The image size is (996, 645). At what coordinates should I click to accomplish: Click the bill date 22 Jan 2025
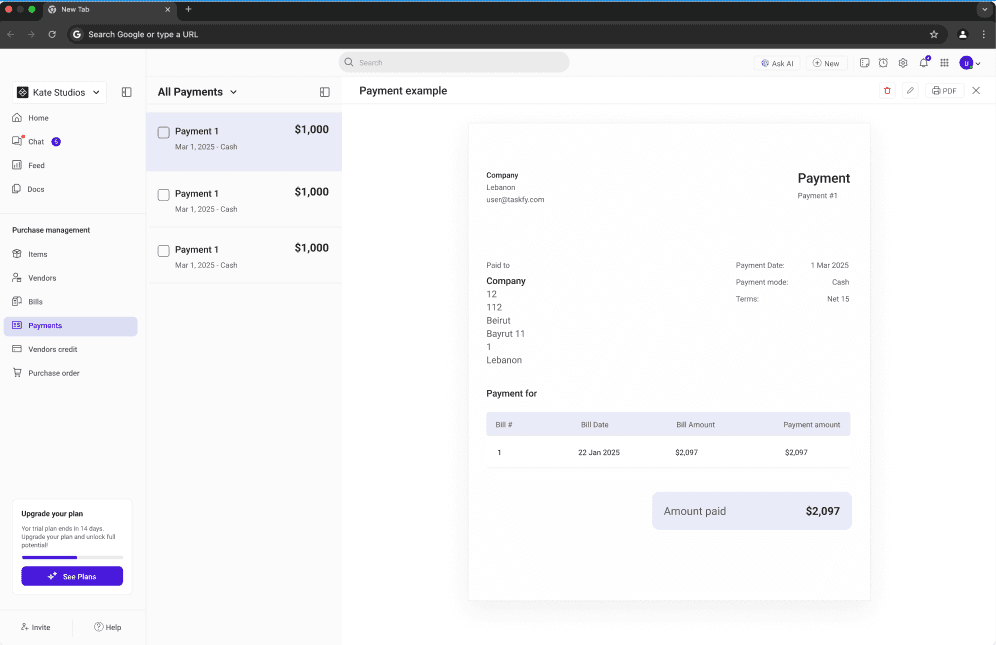click(598, 452)
